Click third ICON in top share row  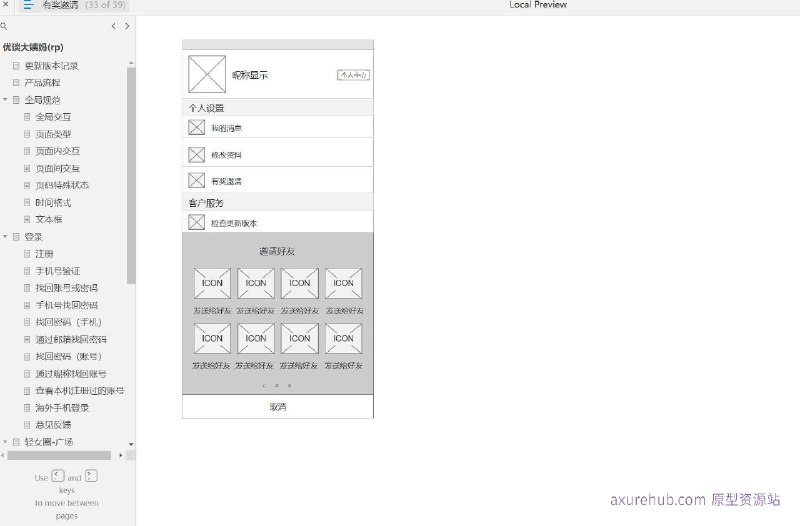(300, 283)
